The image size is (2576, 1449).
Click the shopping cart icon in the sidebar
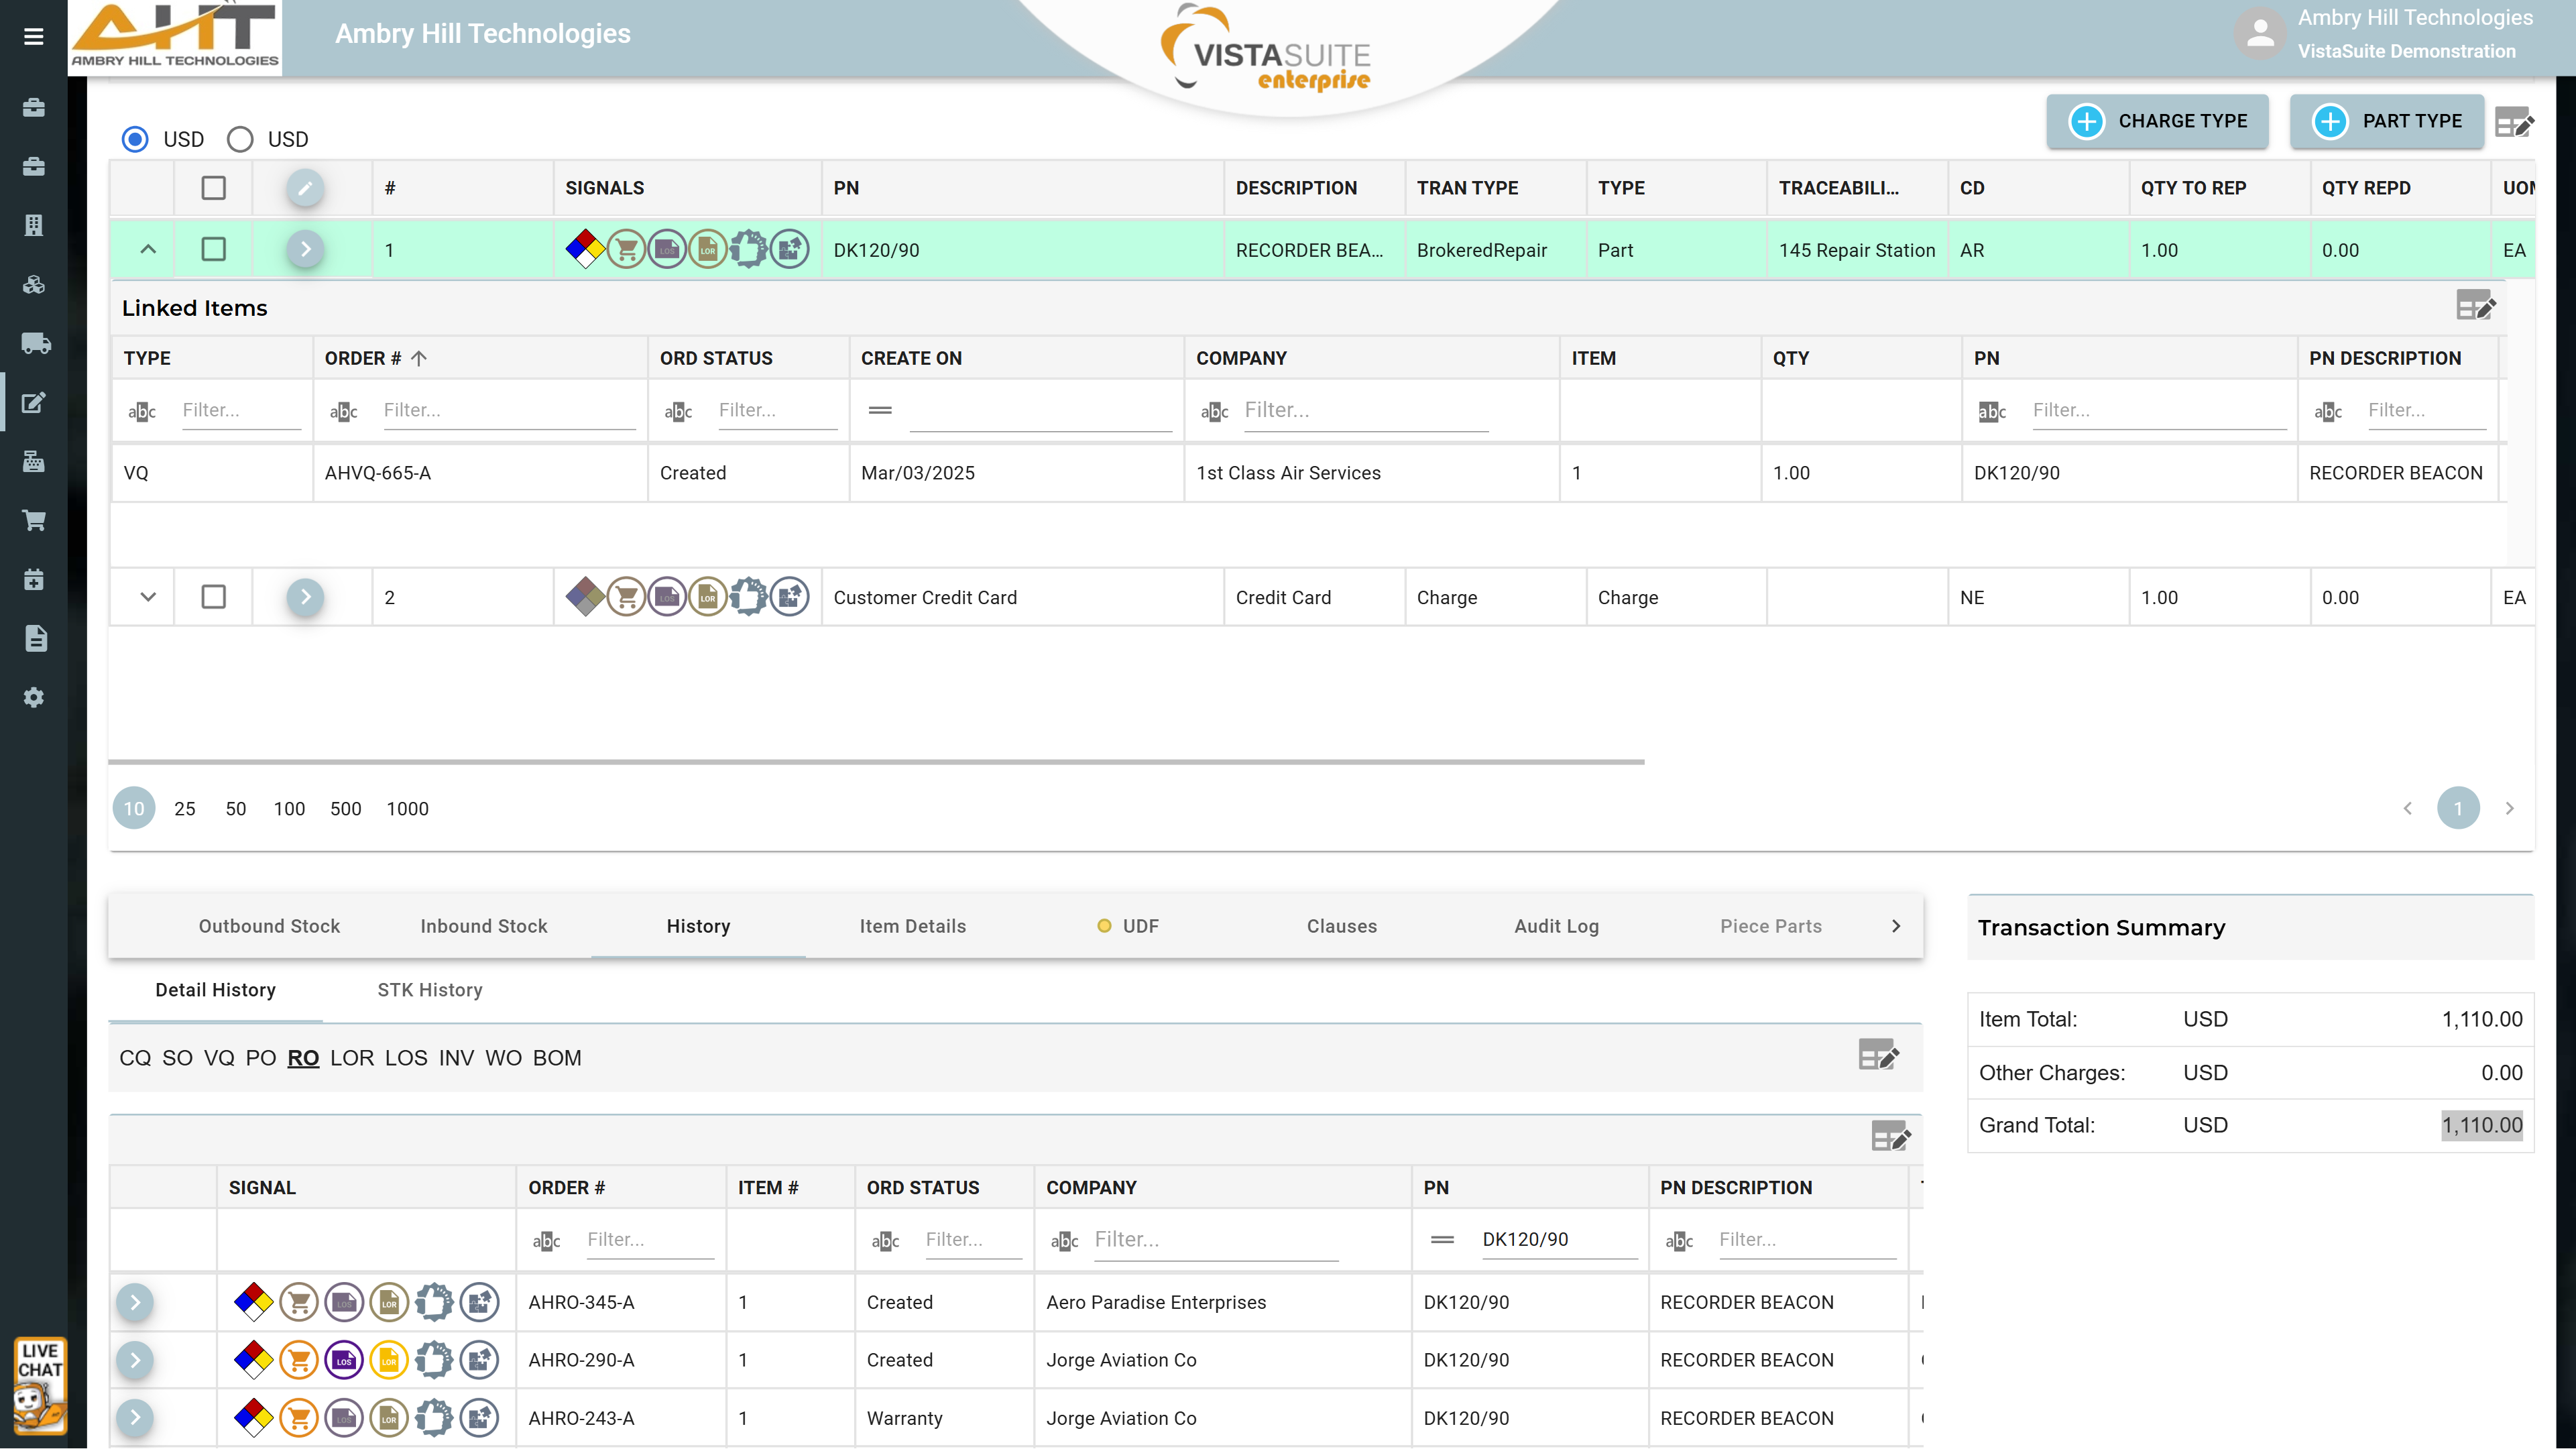coord(34,520)
